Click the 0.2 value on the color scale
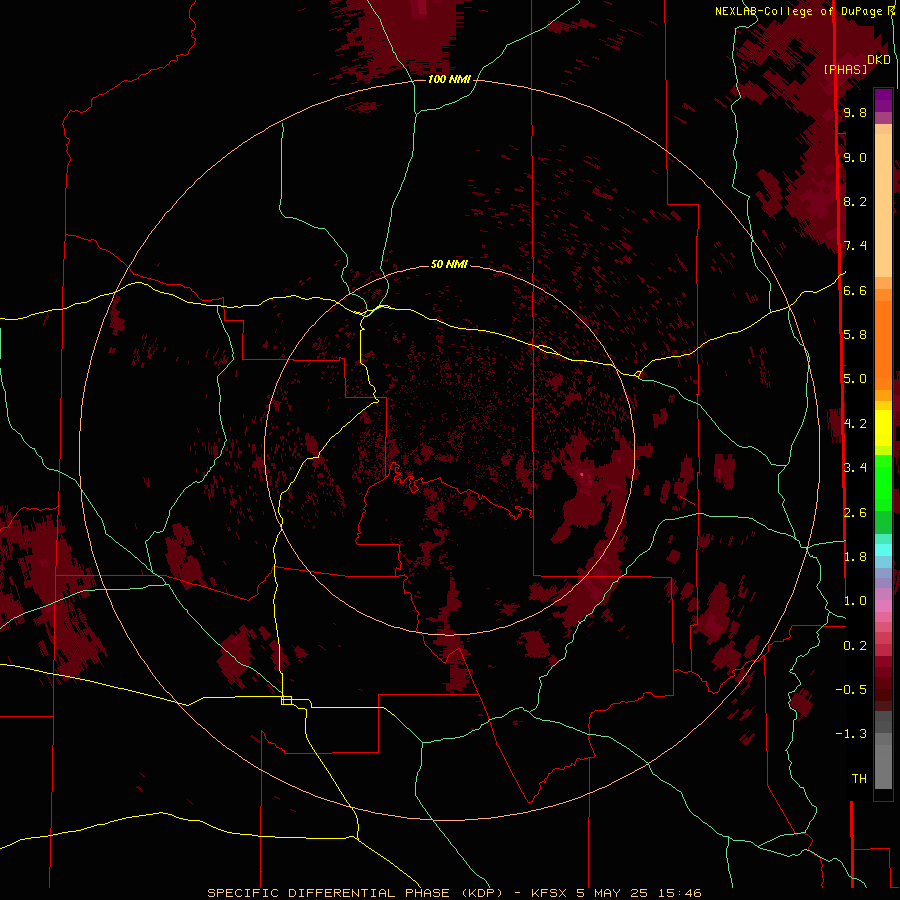 click(x=855, y=645)
